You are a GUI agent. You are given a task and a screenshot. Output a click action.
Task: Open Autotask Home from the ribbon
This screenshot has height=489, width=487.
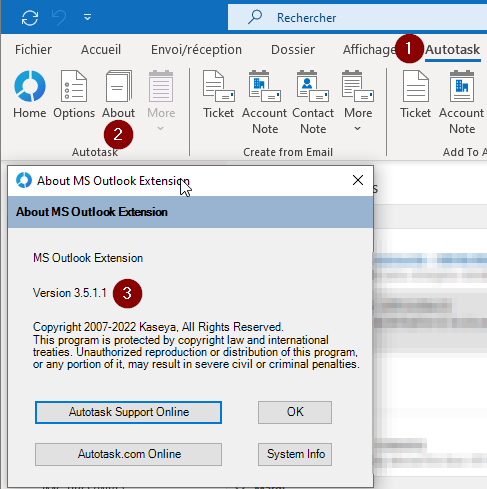click(30, 94)
